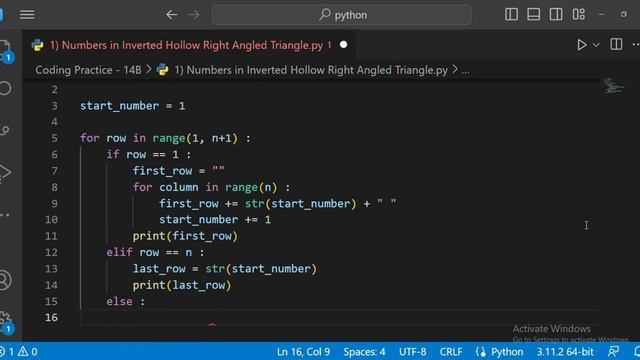Split the editor to the right
This screenshot has height=360, width=640.
click(x=616, y=44)
